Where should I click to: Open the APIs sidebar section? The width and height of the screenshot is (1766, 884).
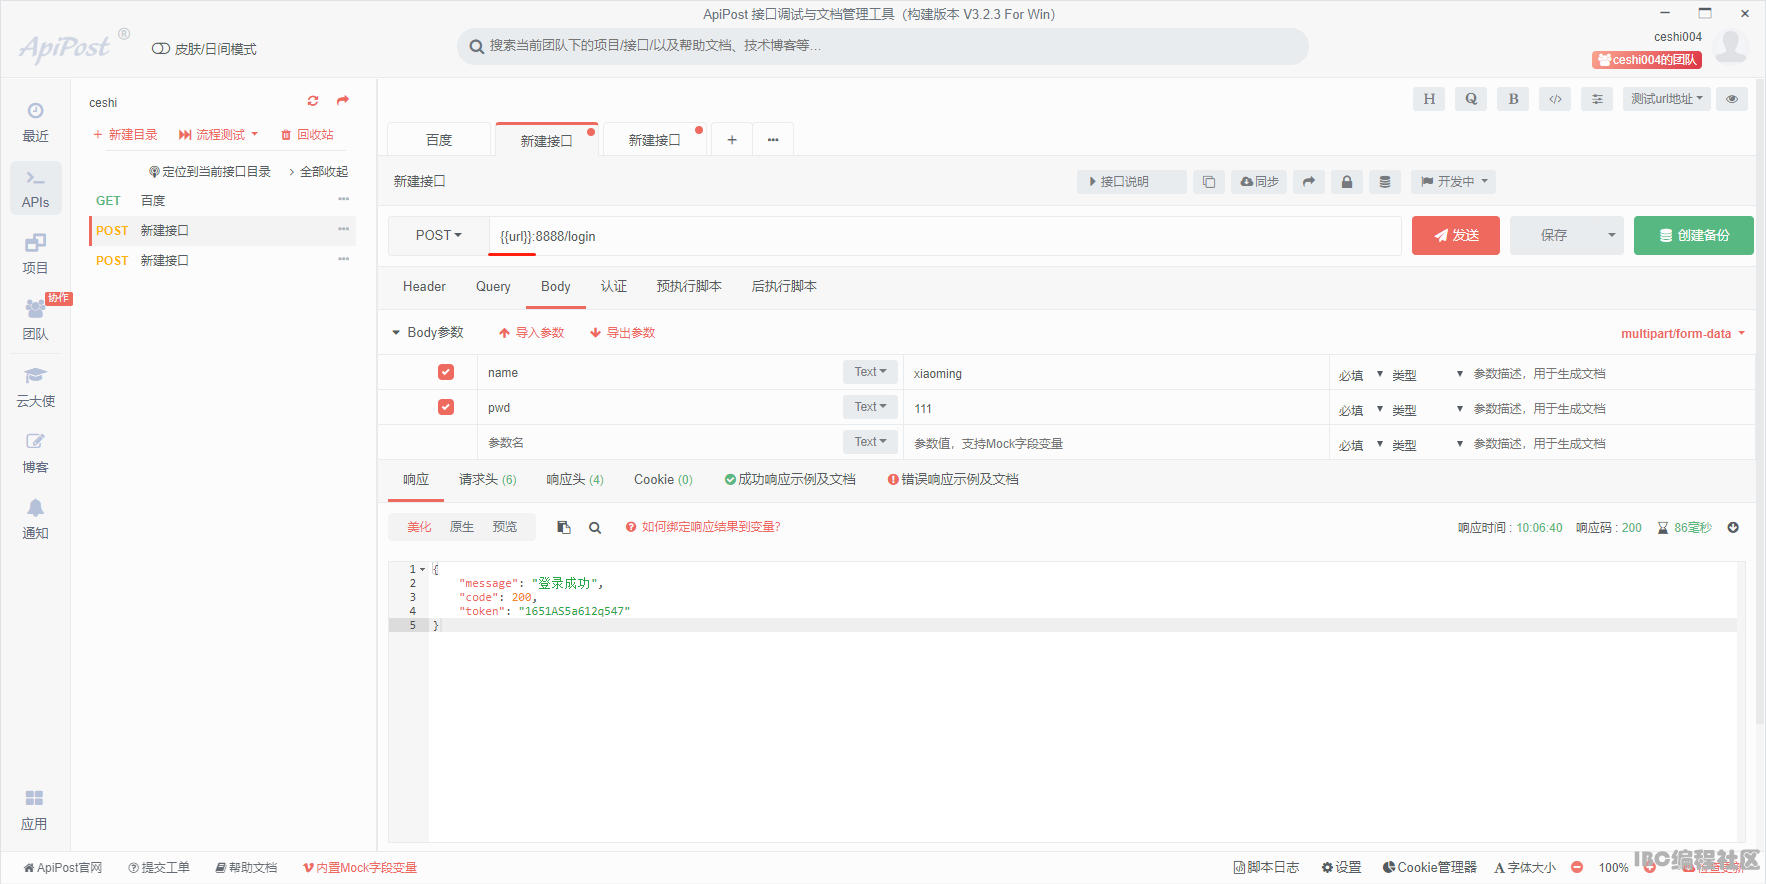(x=35, y=188)
